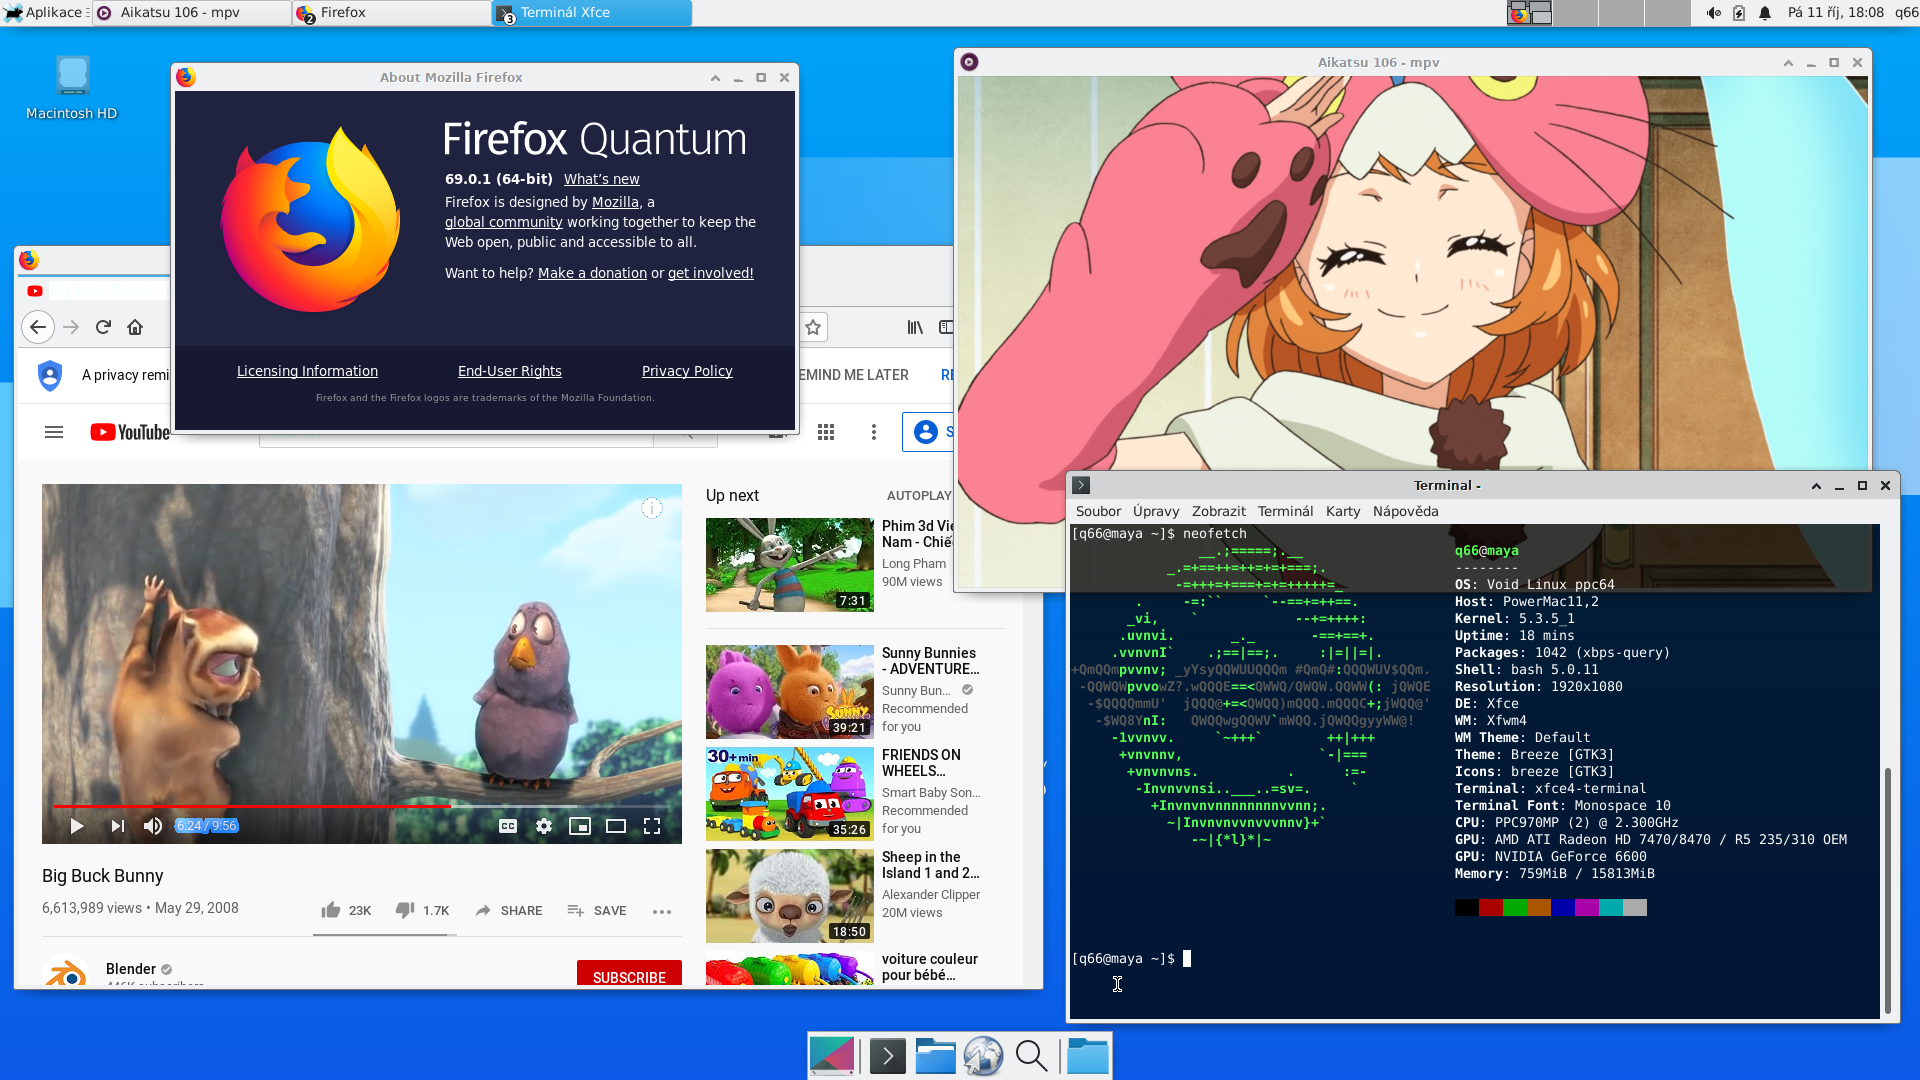
Task: Open the Sunny Bunnies video thumbnail
Action: (789, 691)
